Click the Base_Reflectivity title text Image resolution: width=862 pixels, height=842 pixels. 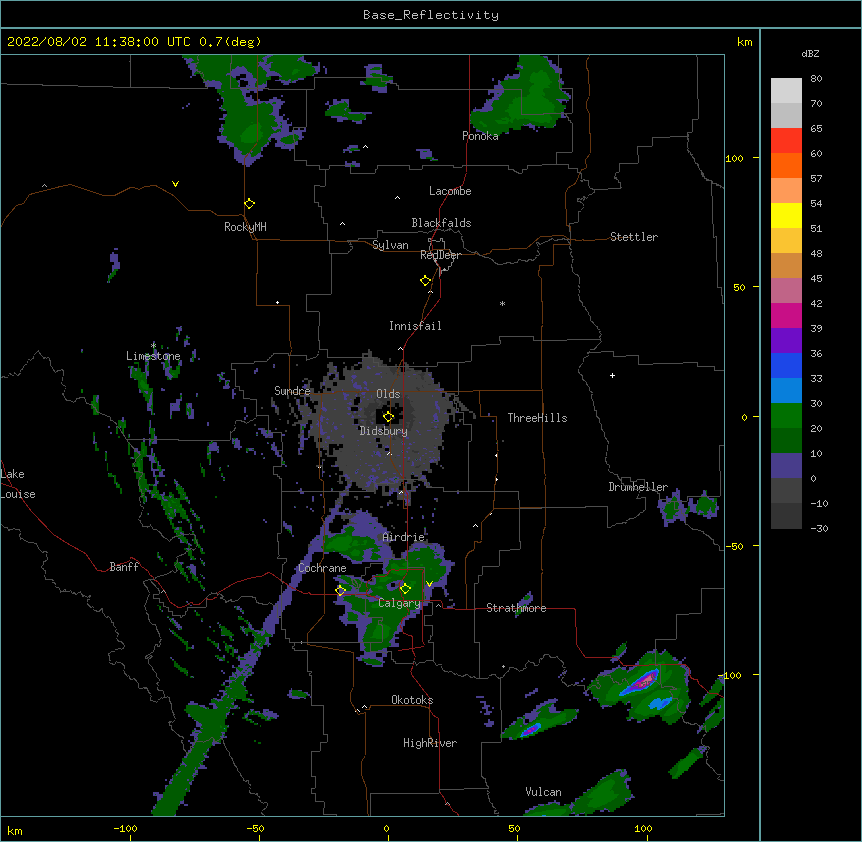coord(431,15)
